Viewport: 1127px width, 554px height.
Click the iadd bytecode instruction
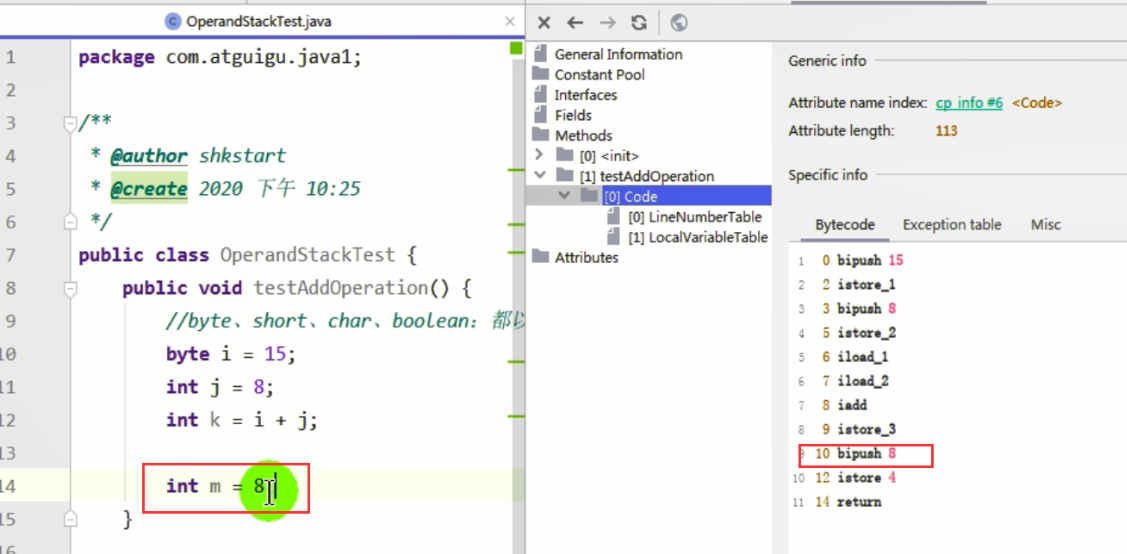click(x=852, y=405)
